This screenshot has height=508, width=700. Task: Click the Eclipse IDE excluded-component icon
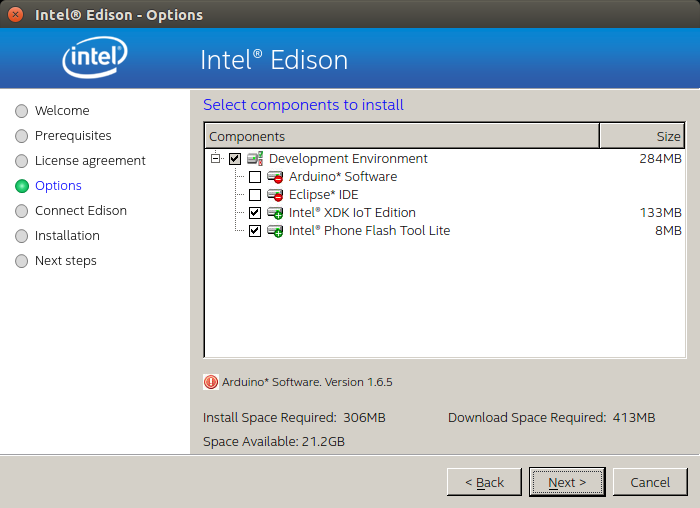(x=275, y=195)
